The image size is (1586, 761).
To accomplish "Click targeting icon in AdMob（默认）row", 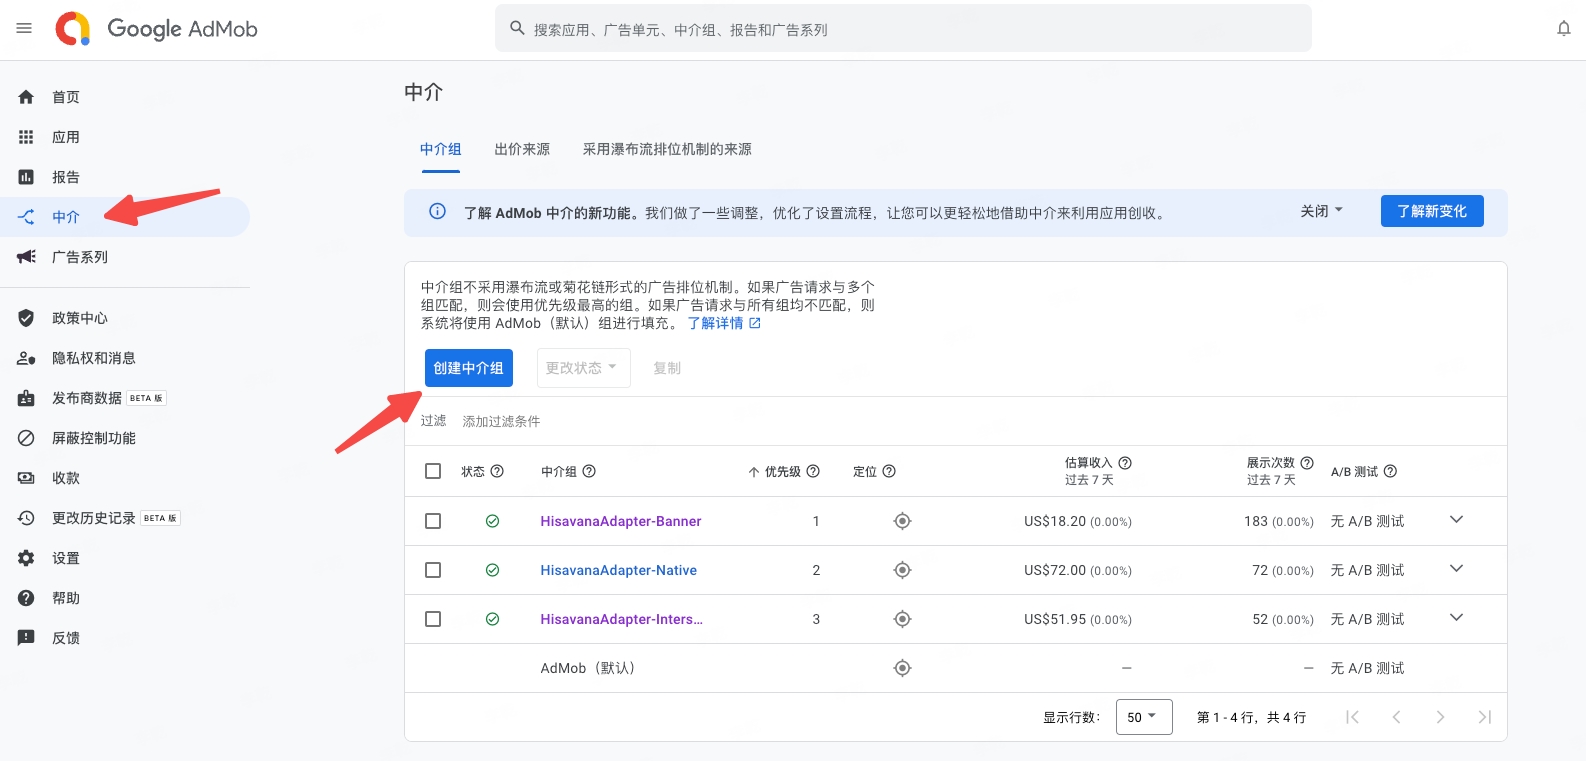I will pos(902,668).
